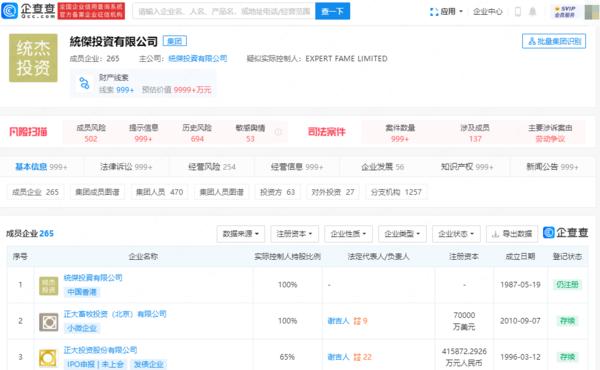Open the notification bell icon
The image size is (600, 370).
coord(532,11)
